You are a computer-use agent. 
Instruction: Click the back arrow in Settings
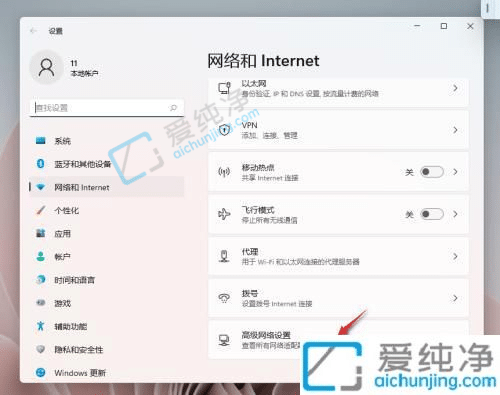click(x=33, y=31)
